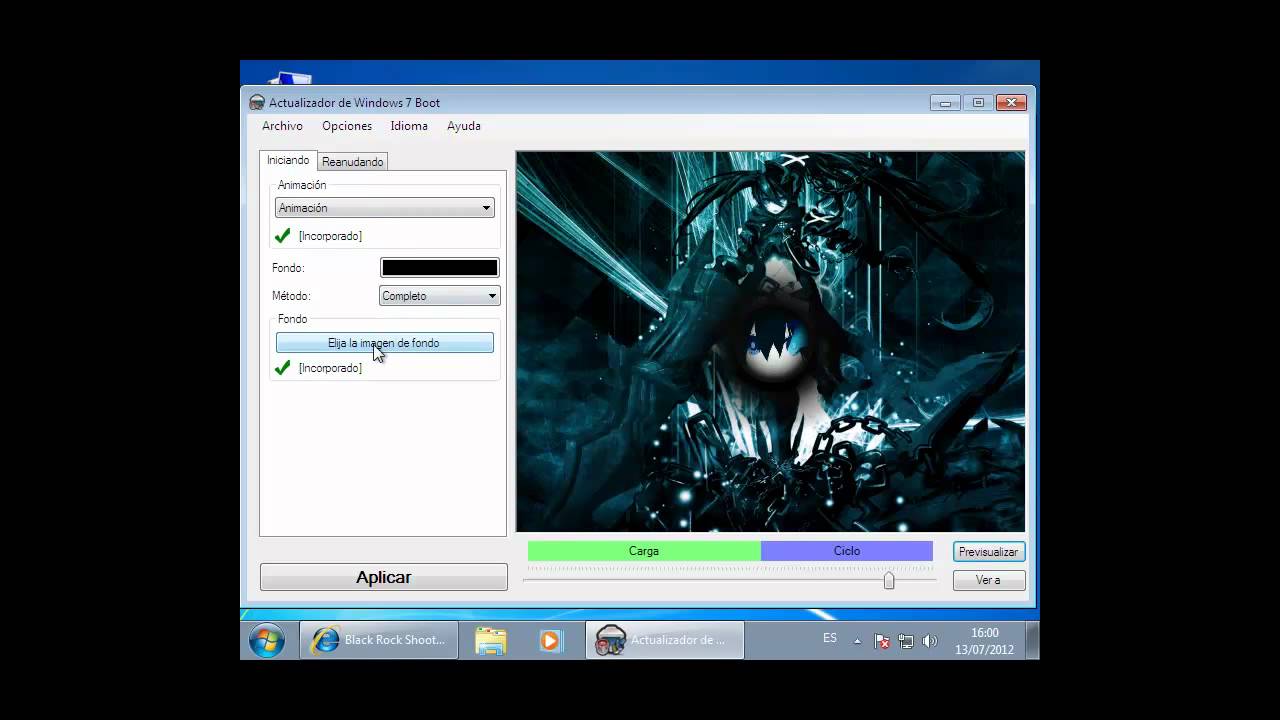1280x720 pixels.
Task: Click the Método label
Action: click(x=291, y=296)
